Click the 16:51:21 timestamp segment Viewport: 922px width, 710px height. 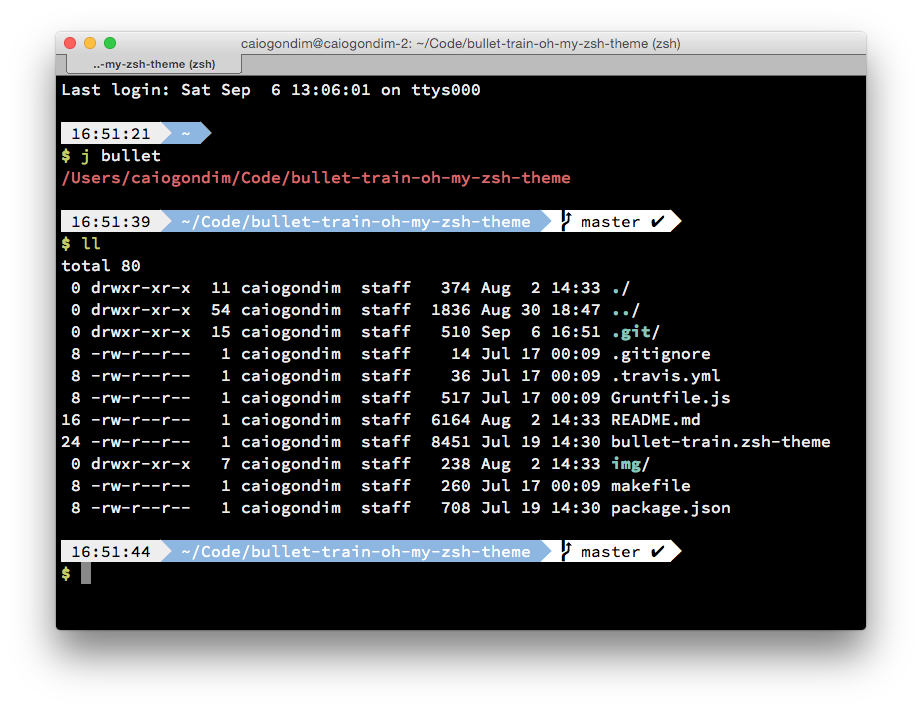110,133
